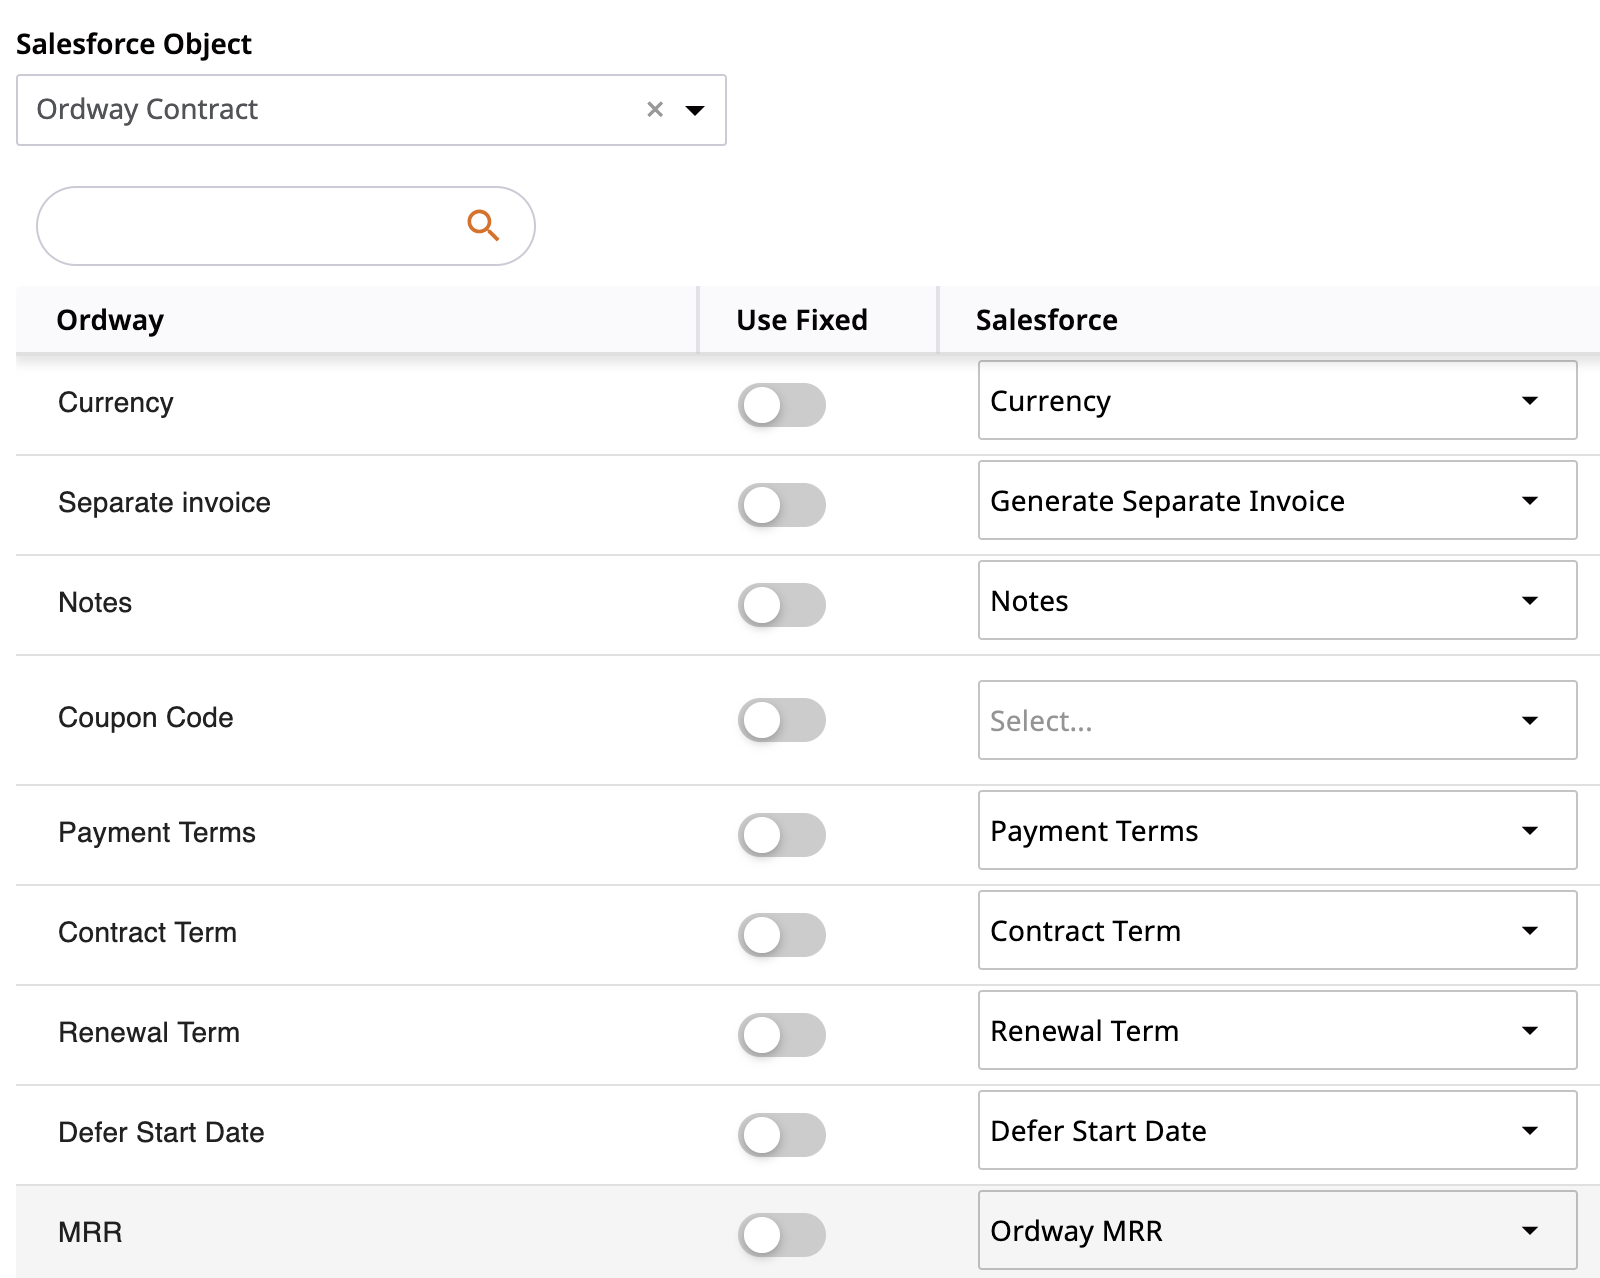
Task: Select the Payment Terms row label
Action: [x=157, y=832]
